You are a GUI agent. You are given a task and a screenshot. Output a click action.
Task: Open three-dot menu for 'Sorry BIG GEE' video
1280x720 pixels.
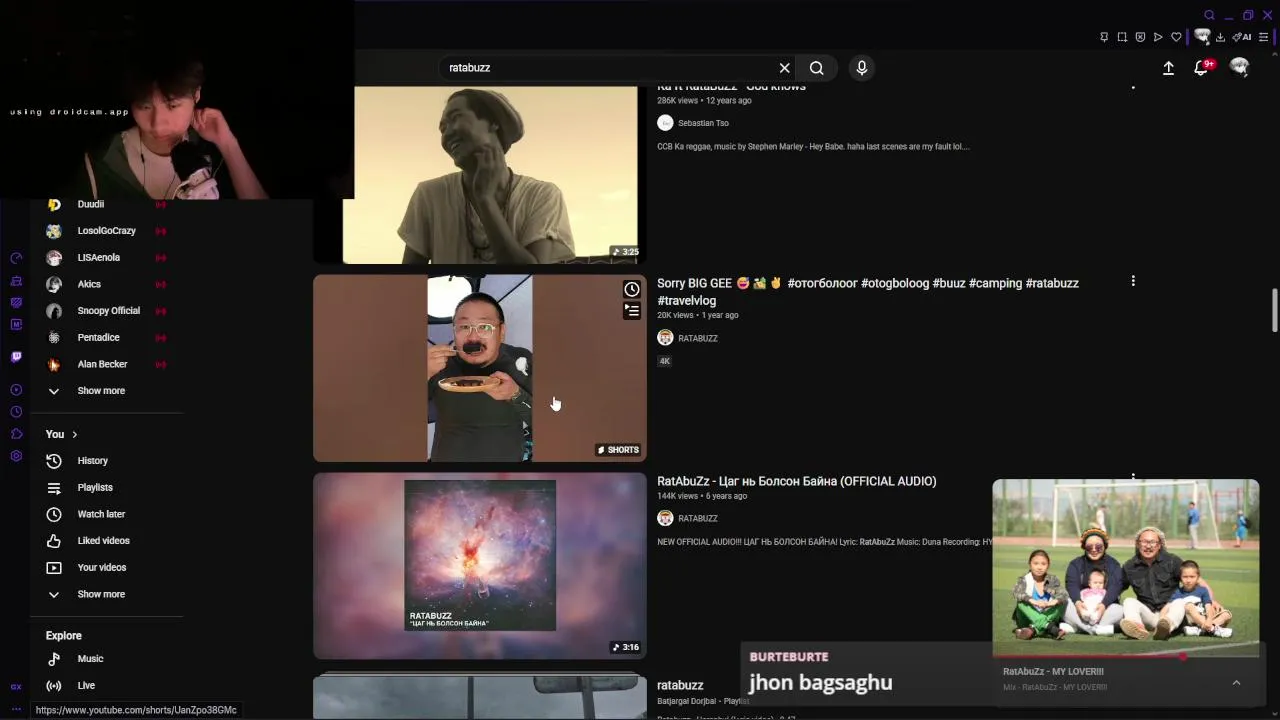(x=1133, y=282)
